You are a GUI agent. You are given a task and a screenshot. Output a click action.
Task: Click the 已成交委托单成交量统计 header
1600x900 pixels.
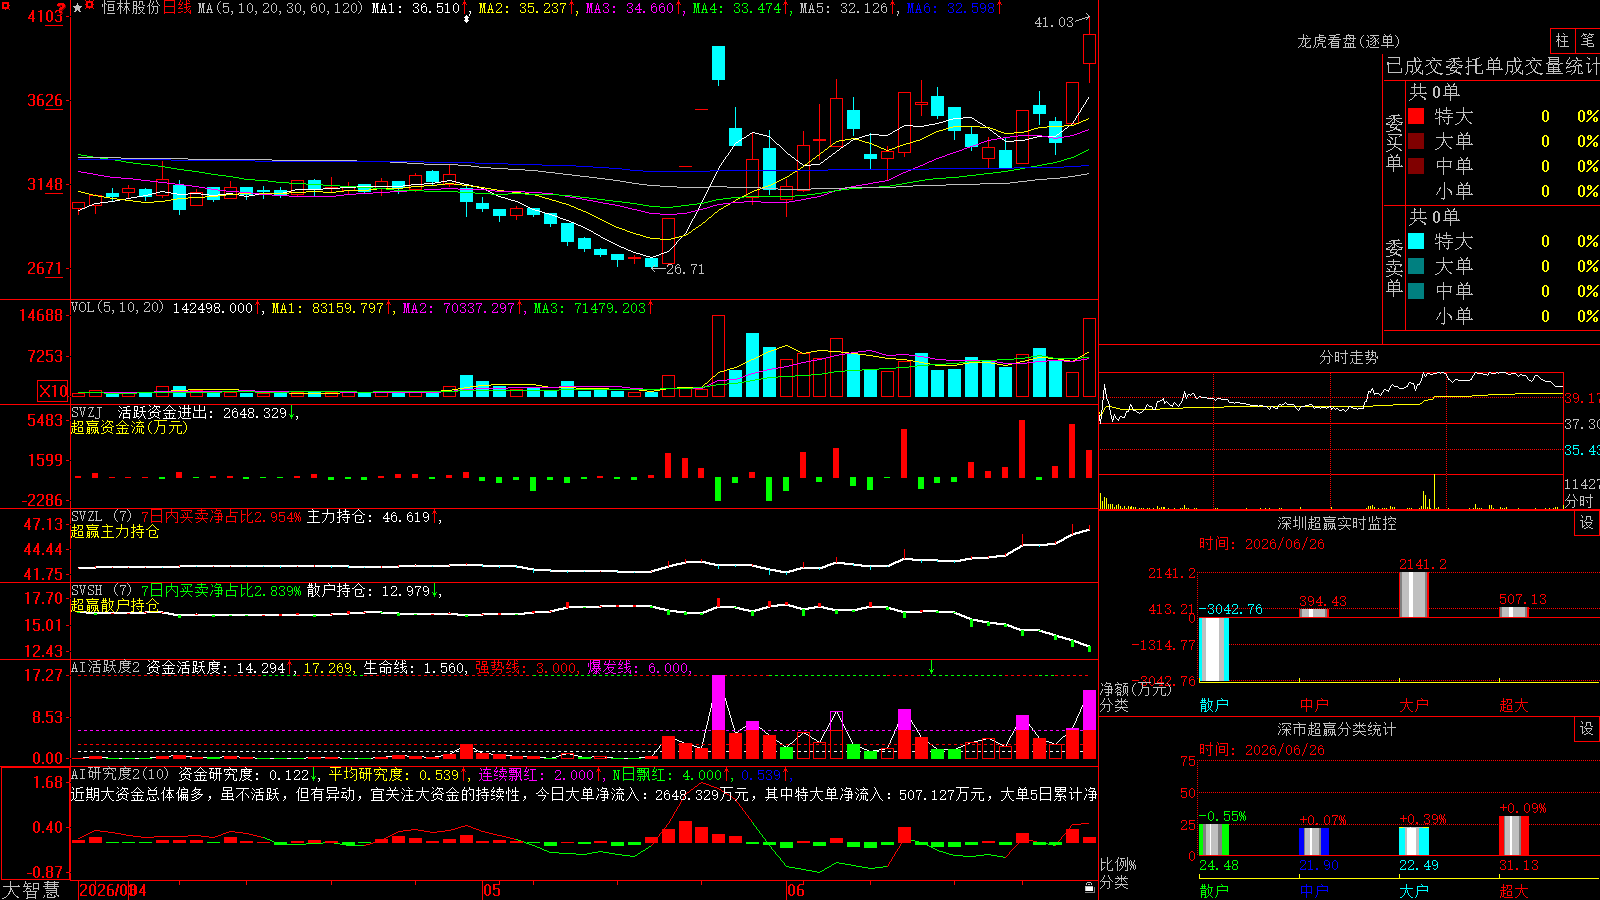coord(1492,66)
